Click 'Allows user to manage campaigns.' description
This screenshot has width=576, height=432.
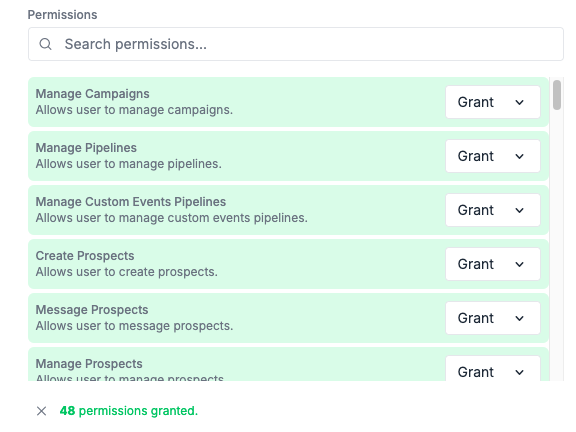pyautogui.click(x=134, y=110)
